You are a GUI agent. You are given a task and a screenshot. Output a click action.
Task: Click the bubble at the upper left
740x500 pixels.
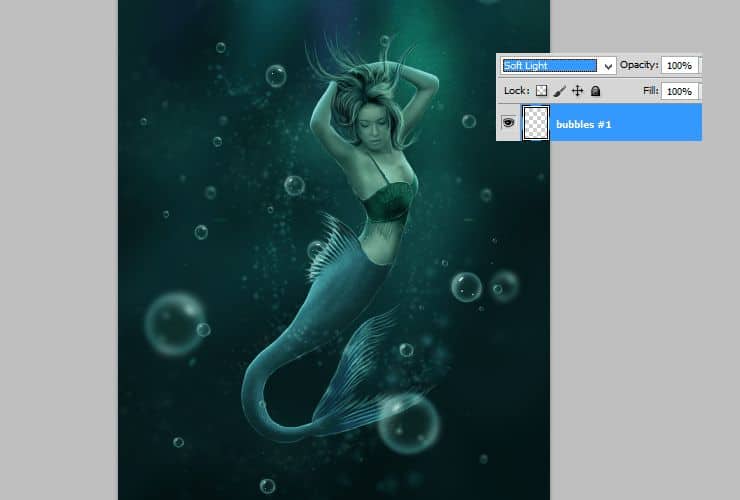coord(275,76)
